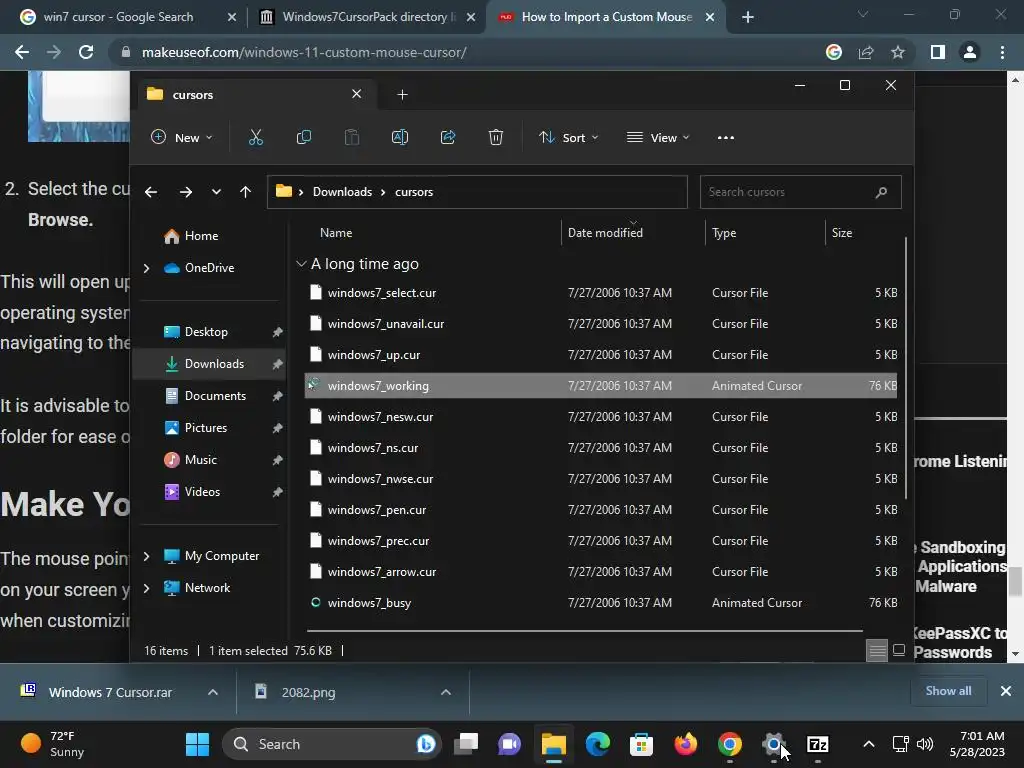
Task: Collapse the 'A long time ago' group
Action: click(301, 264)
